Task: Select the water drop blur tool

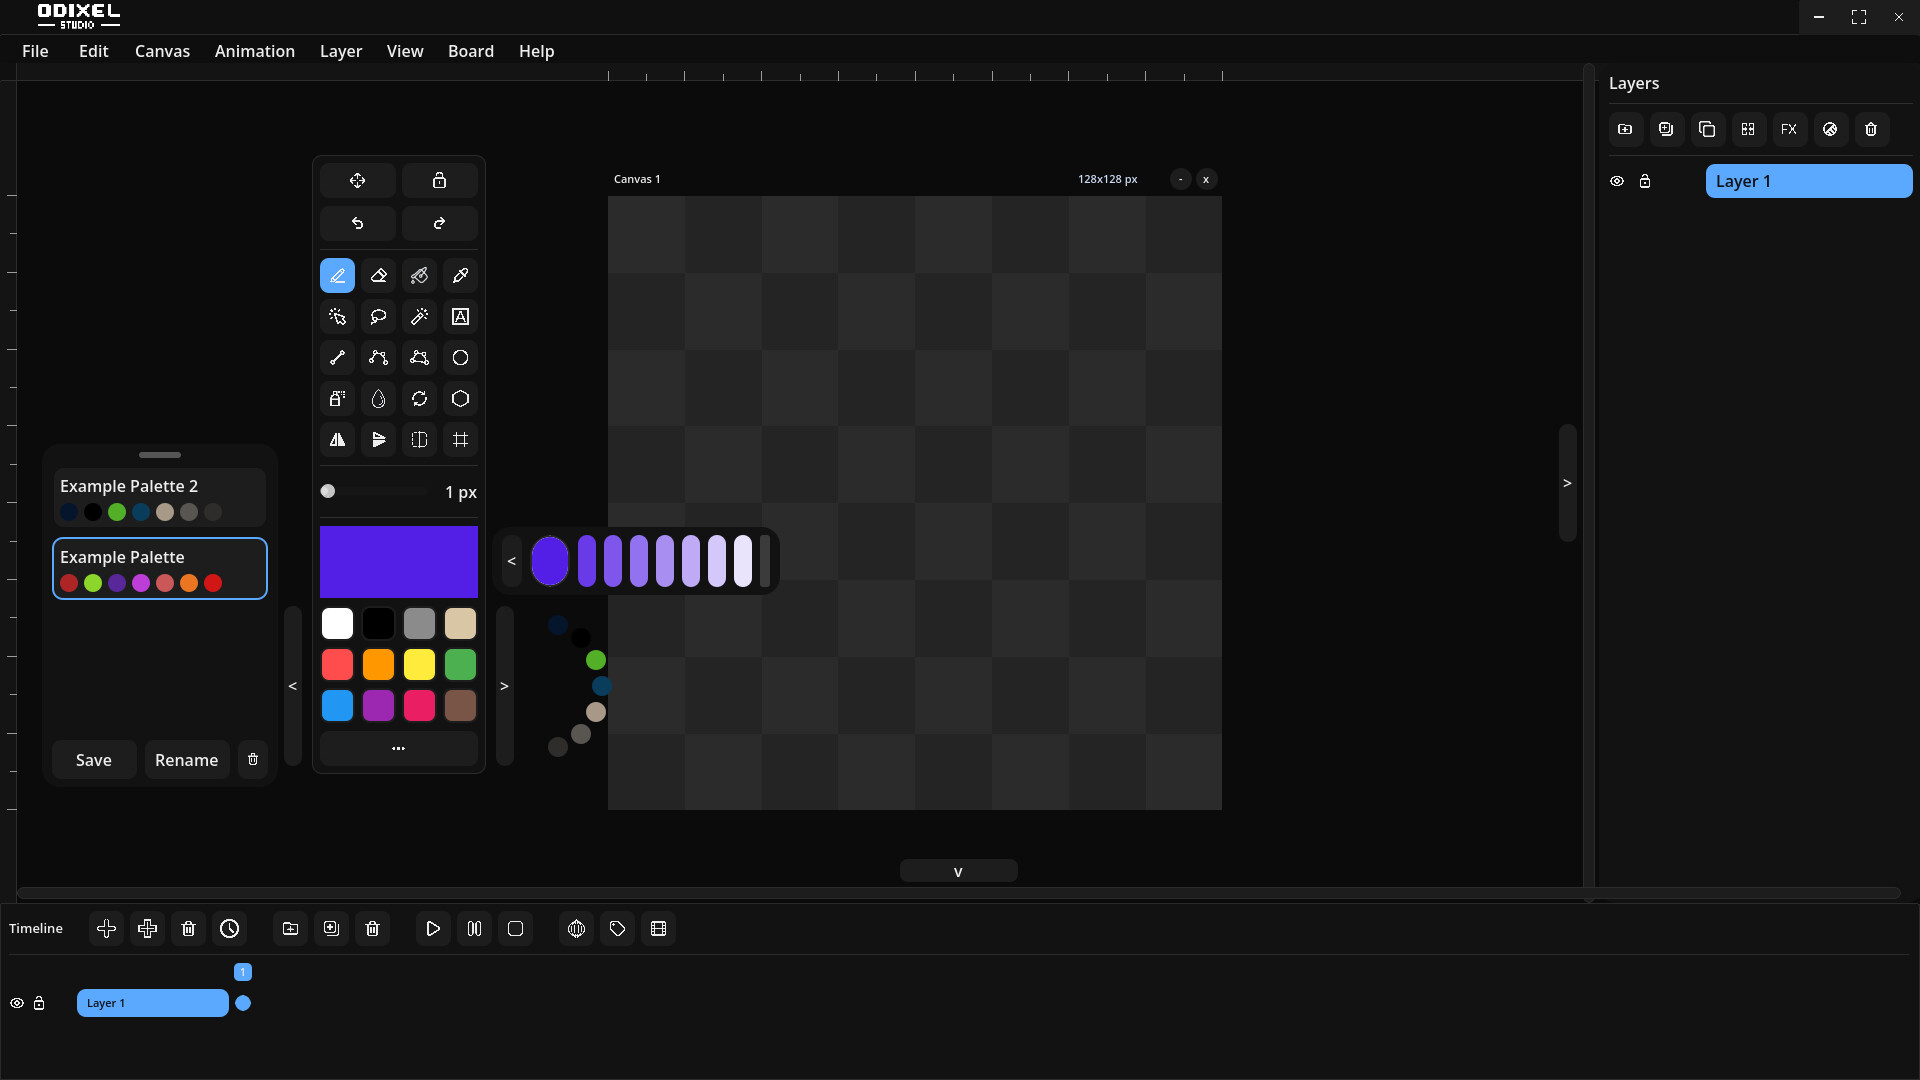Action: 378,399
